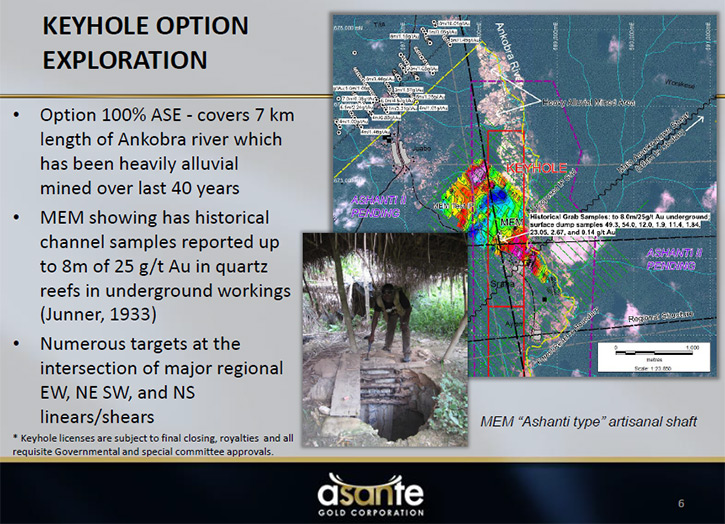Click the right 'ASHANTI II PENDING' label
725x524 pixels.
click(x=674, y=259)
